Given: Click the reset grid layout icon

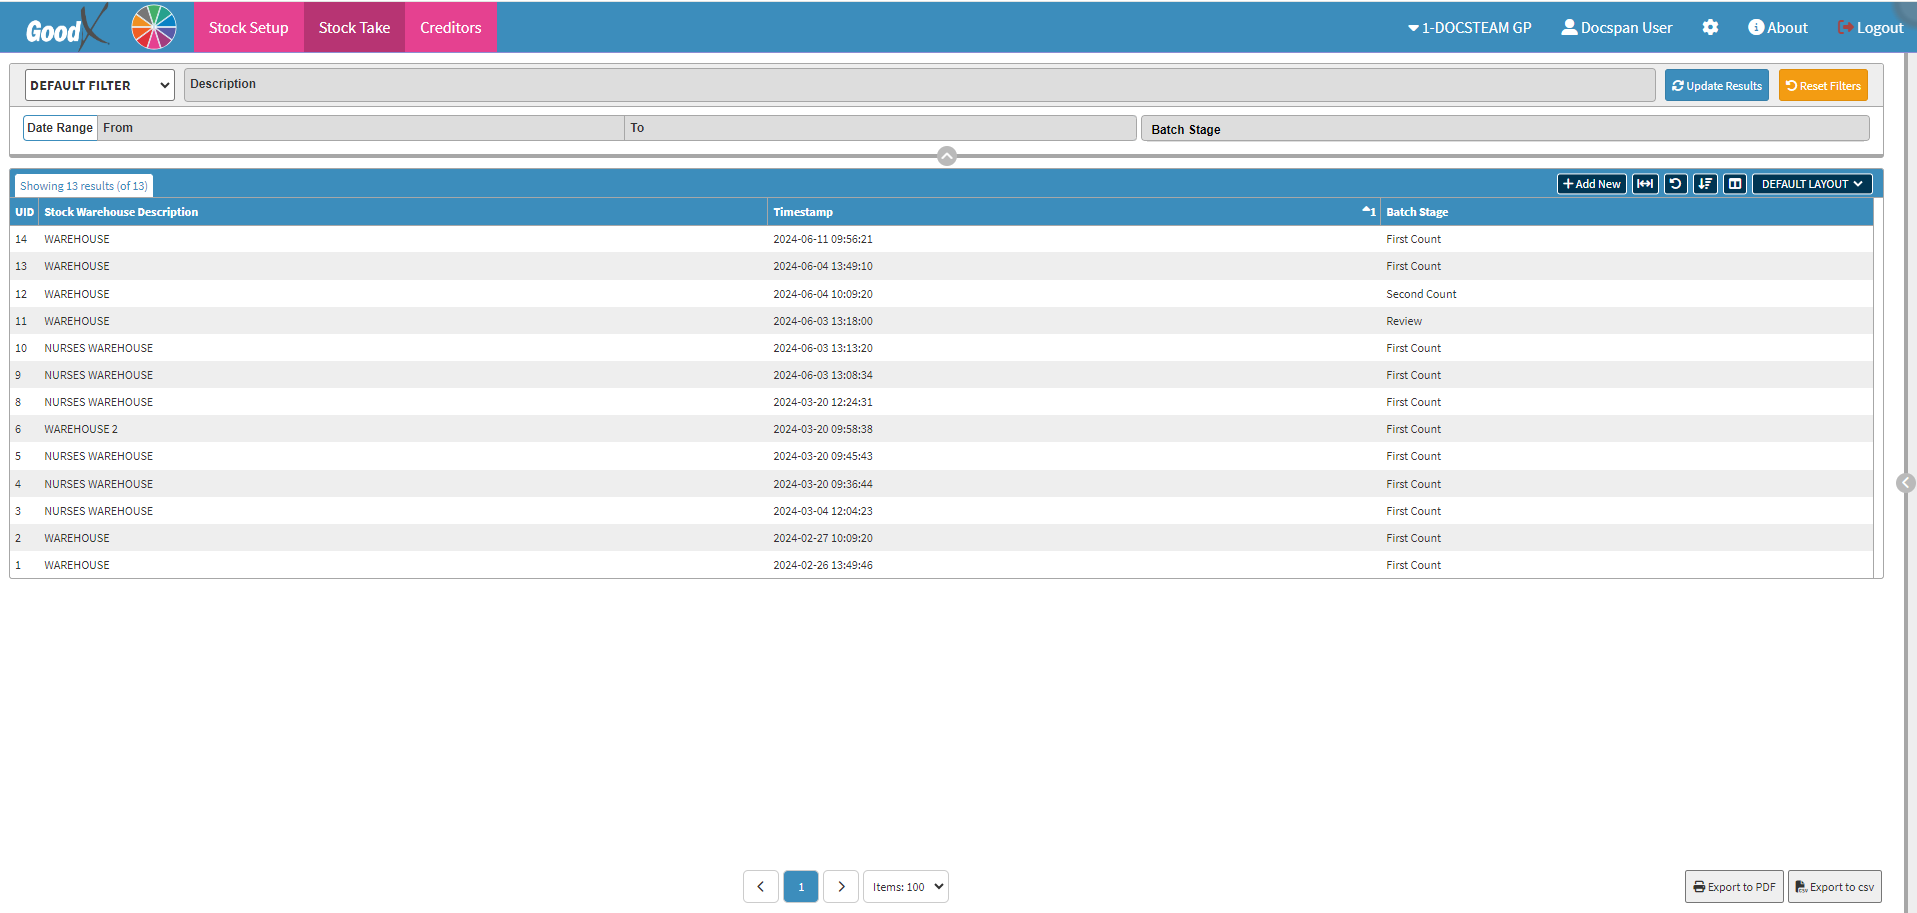Looking at the screenshot, I should point(1675,184).
